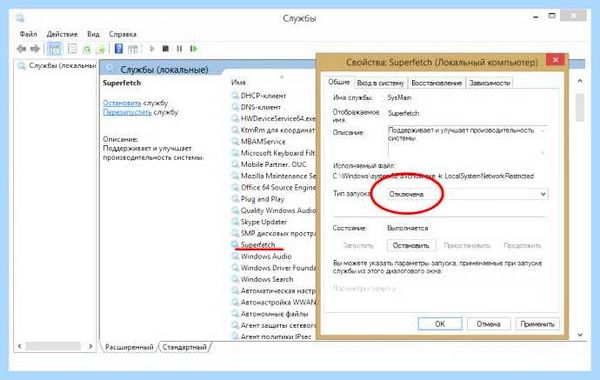The height and width of the screenshot is (380, 600).
Task: Switch to the Восстановление tab
Action: pyautogui.click(x=436, y=83)
